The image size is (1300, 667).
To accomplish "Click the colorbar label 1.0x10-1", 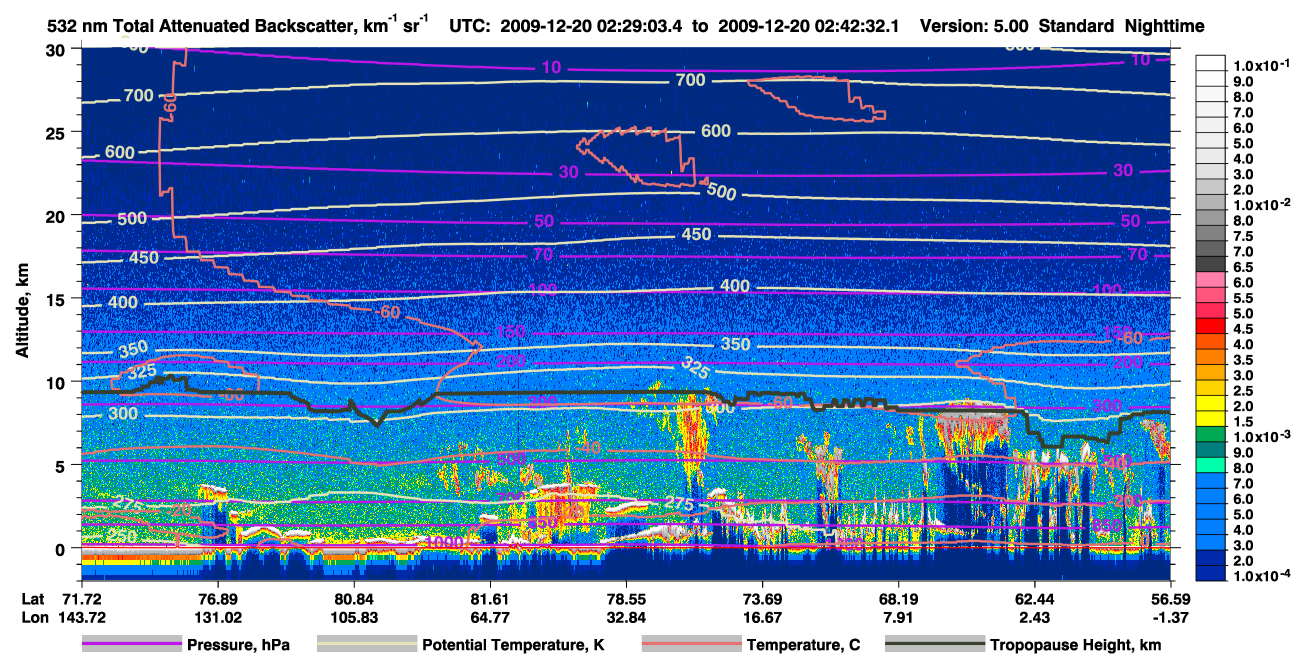I will coord(1264,64).
